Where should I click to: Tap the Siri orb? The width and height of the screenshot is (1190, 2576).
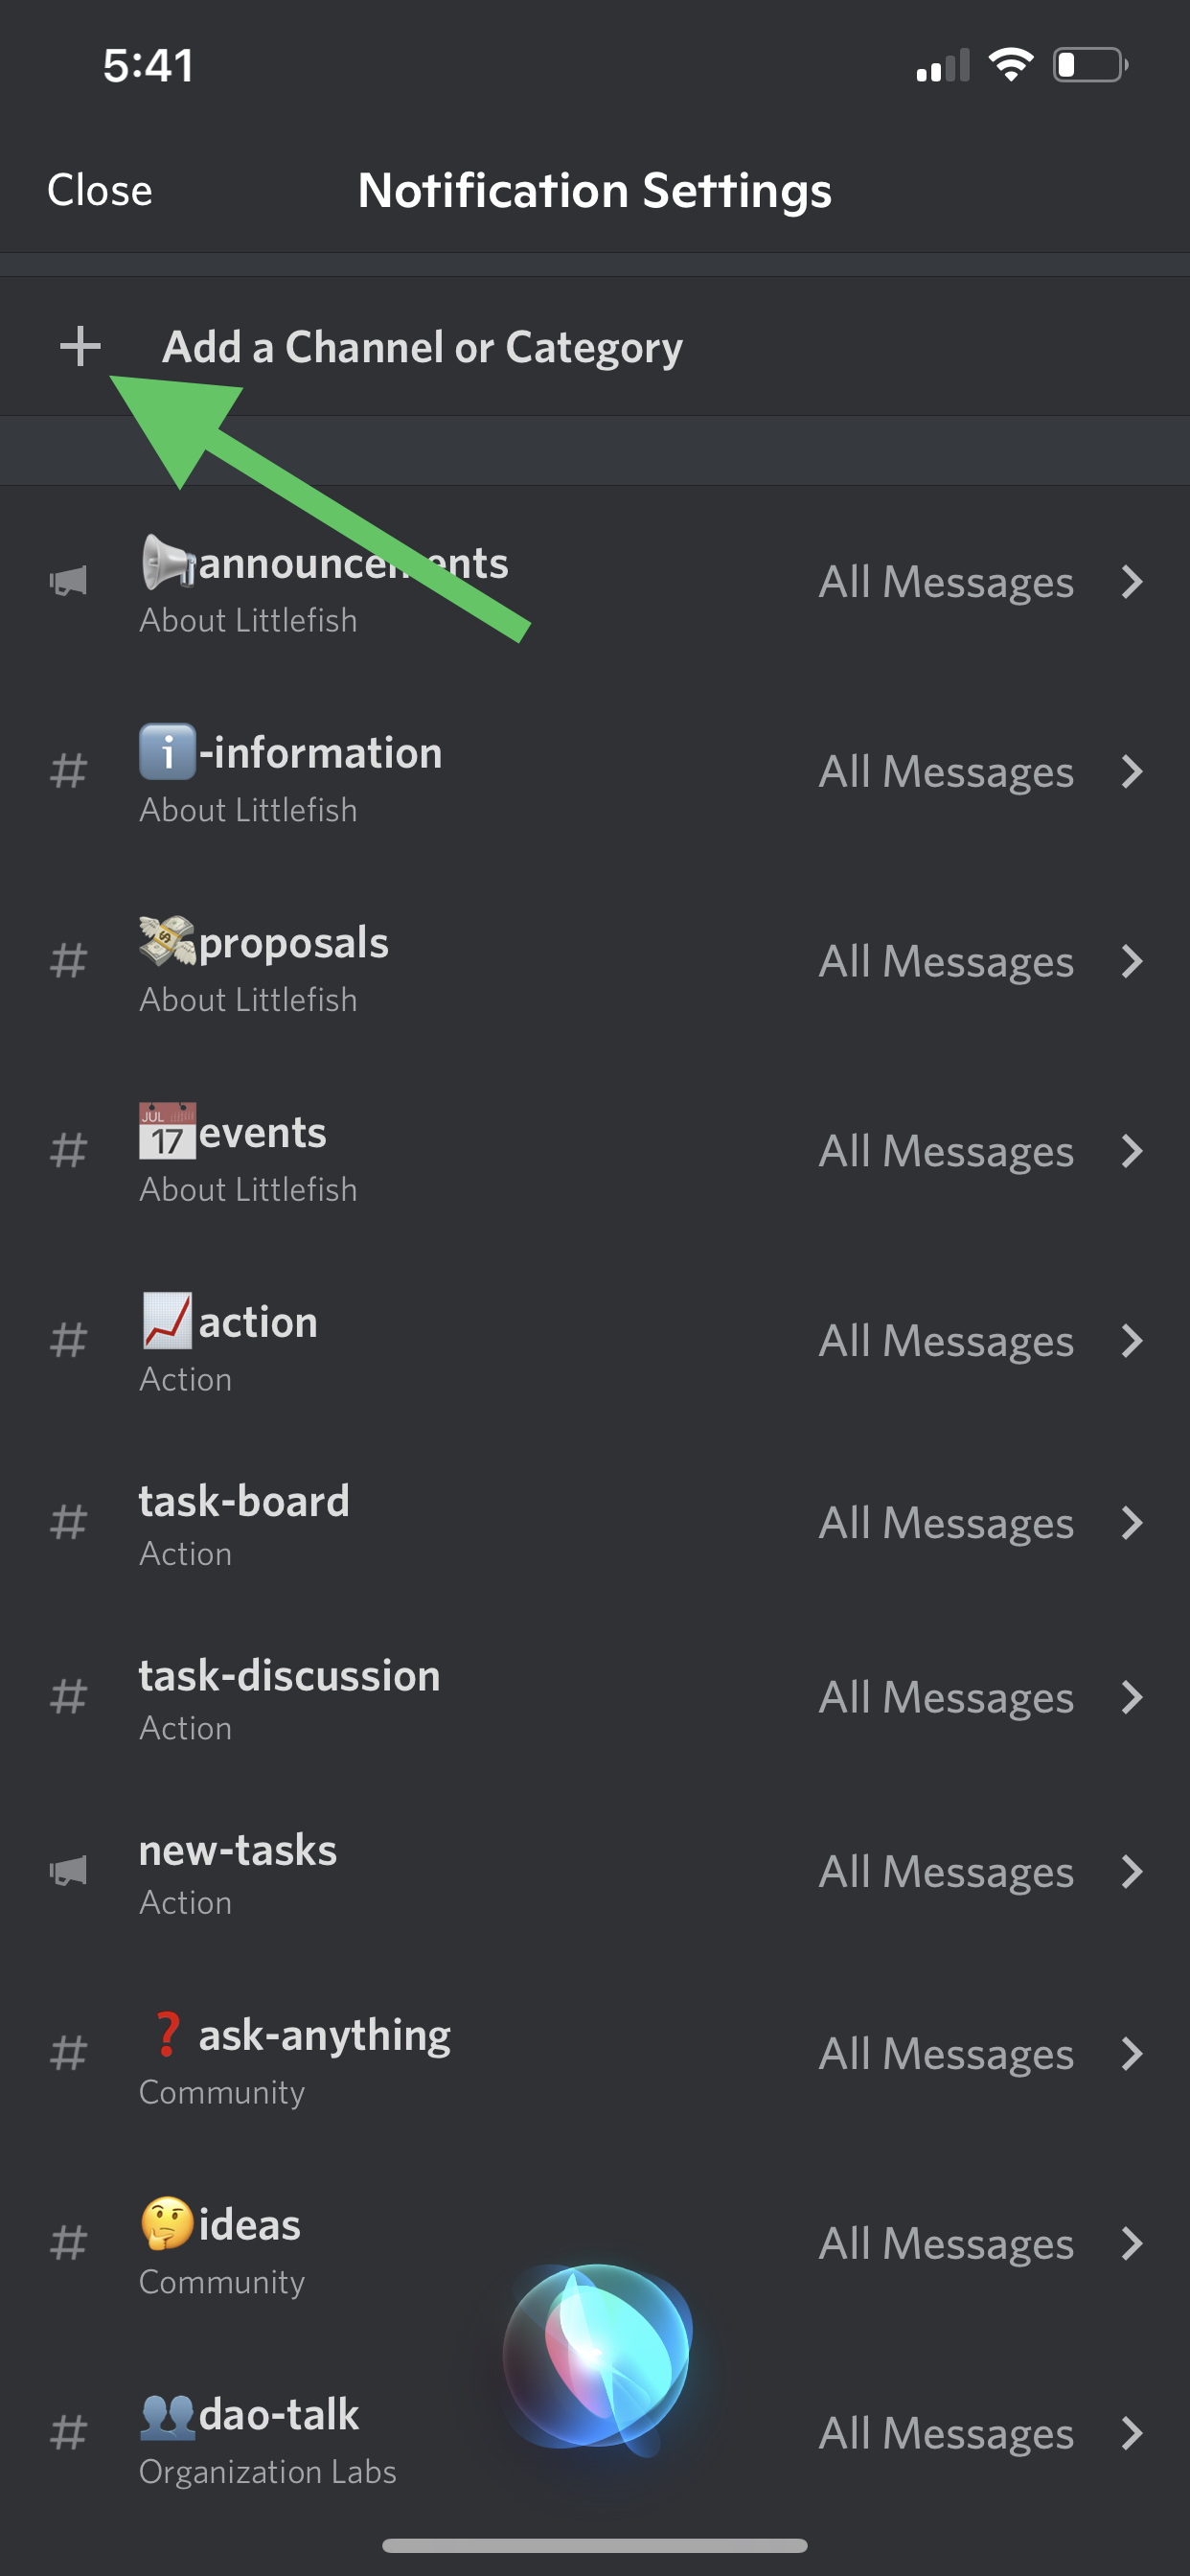596,2356
